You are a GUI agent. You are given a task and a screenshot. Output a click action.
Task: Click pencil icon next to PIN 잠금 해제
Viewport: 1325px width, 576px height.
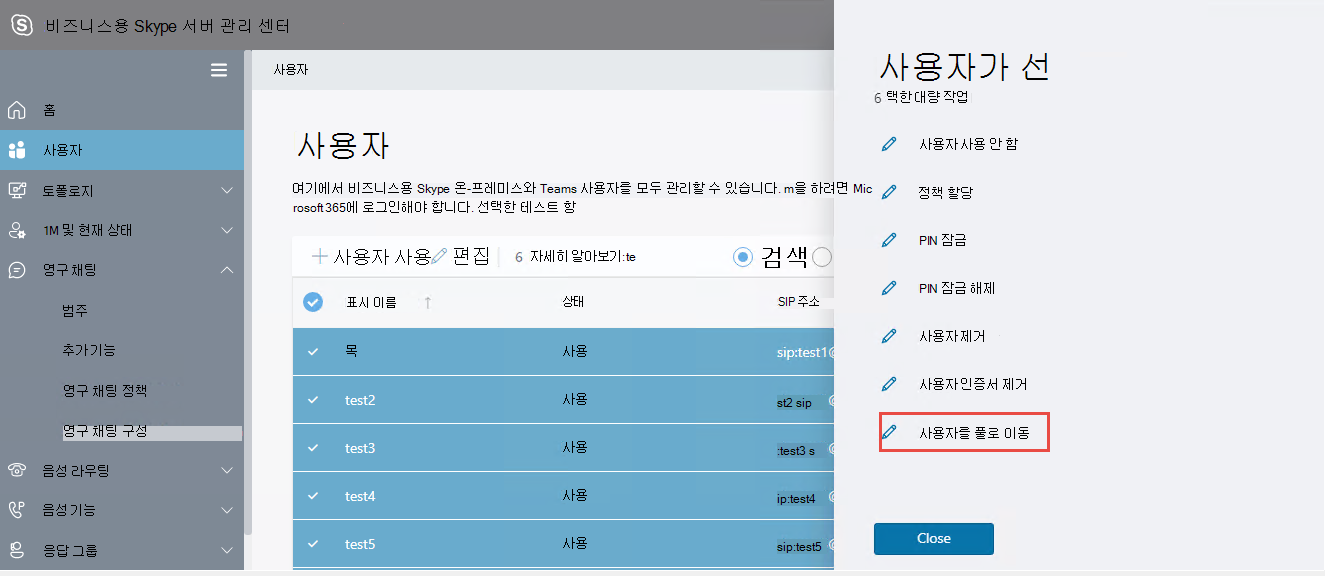tap(889, 288)
